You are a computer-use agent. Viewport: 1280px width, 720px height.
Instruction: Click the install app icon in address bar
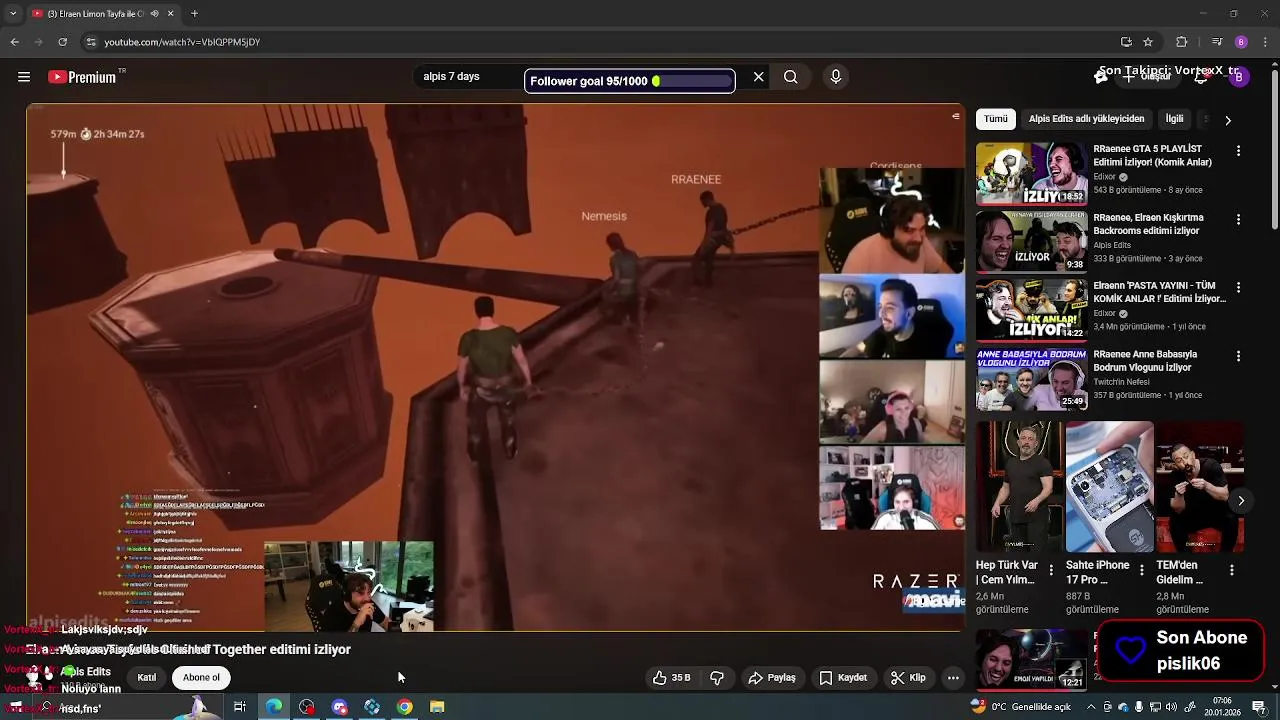click(1126, 42)
